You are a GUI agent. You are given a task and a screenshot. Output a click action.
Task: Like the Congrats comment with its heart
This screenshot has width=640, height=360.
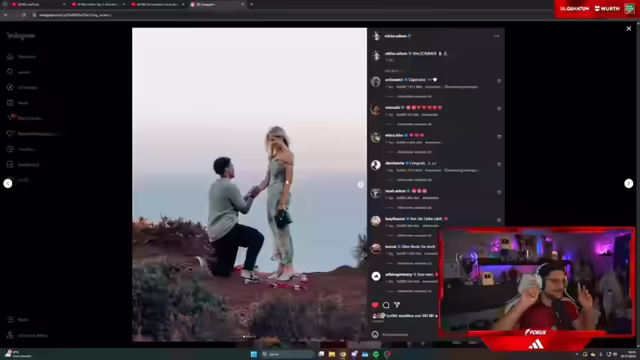499,164
